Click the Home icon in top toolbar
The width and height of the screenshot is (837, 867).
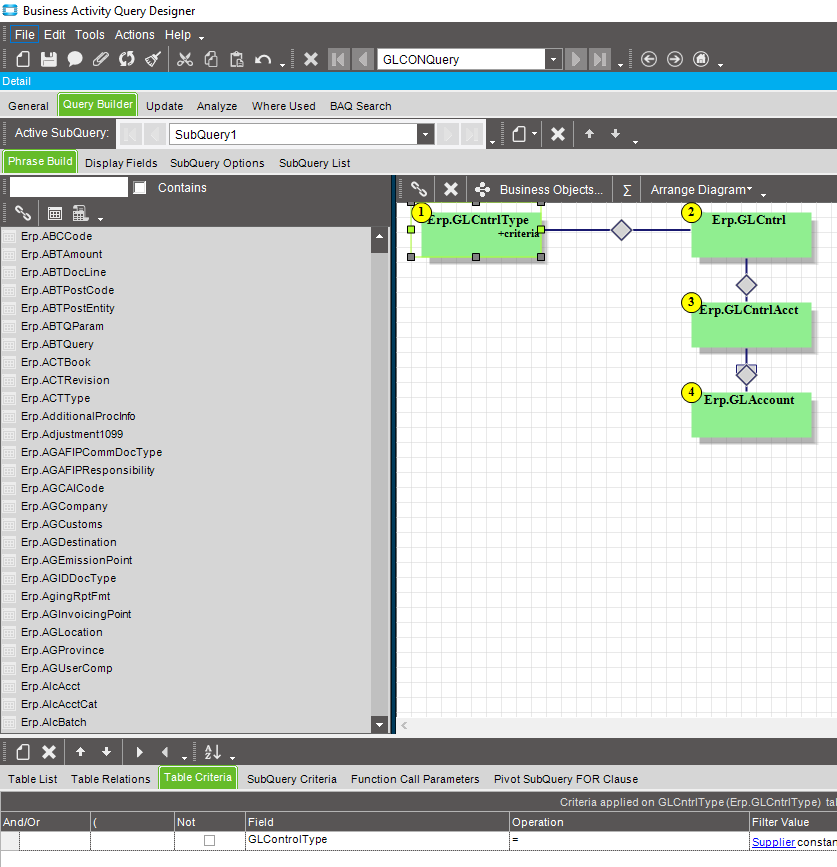pos(701,59)
